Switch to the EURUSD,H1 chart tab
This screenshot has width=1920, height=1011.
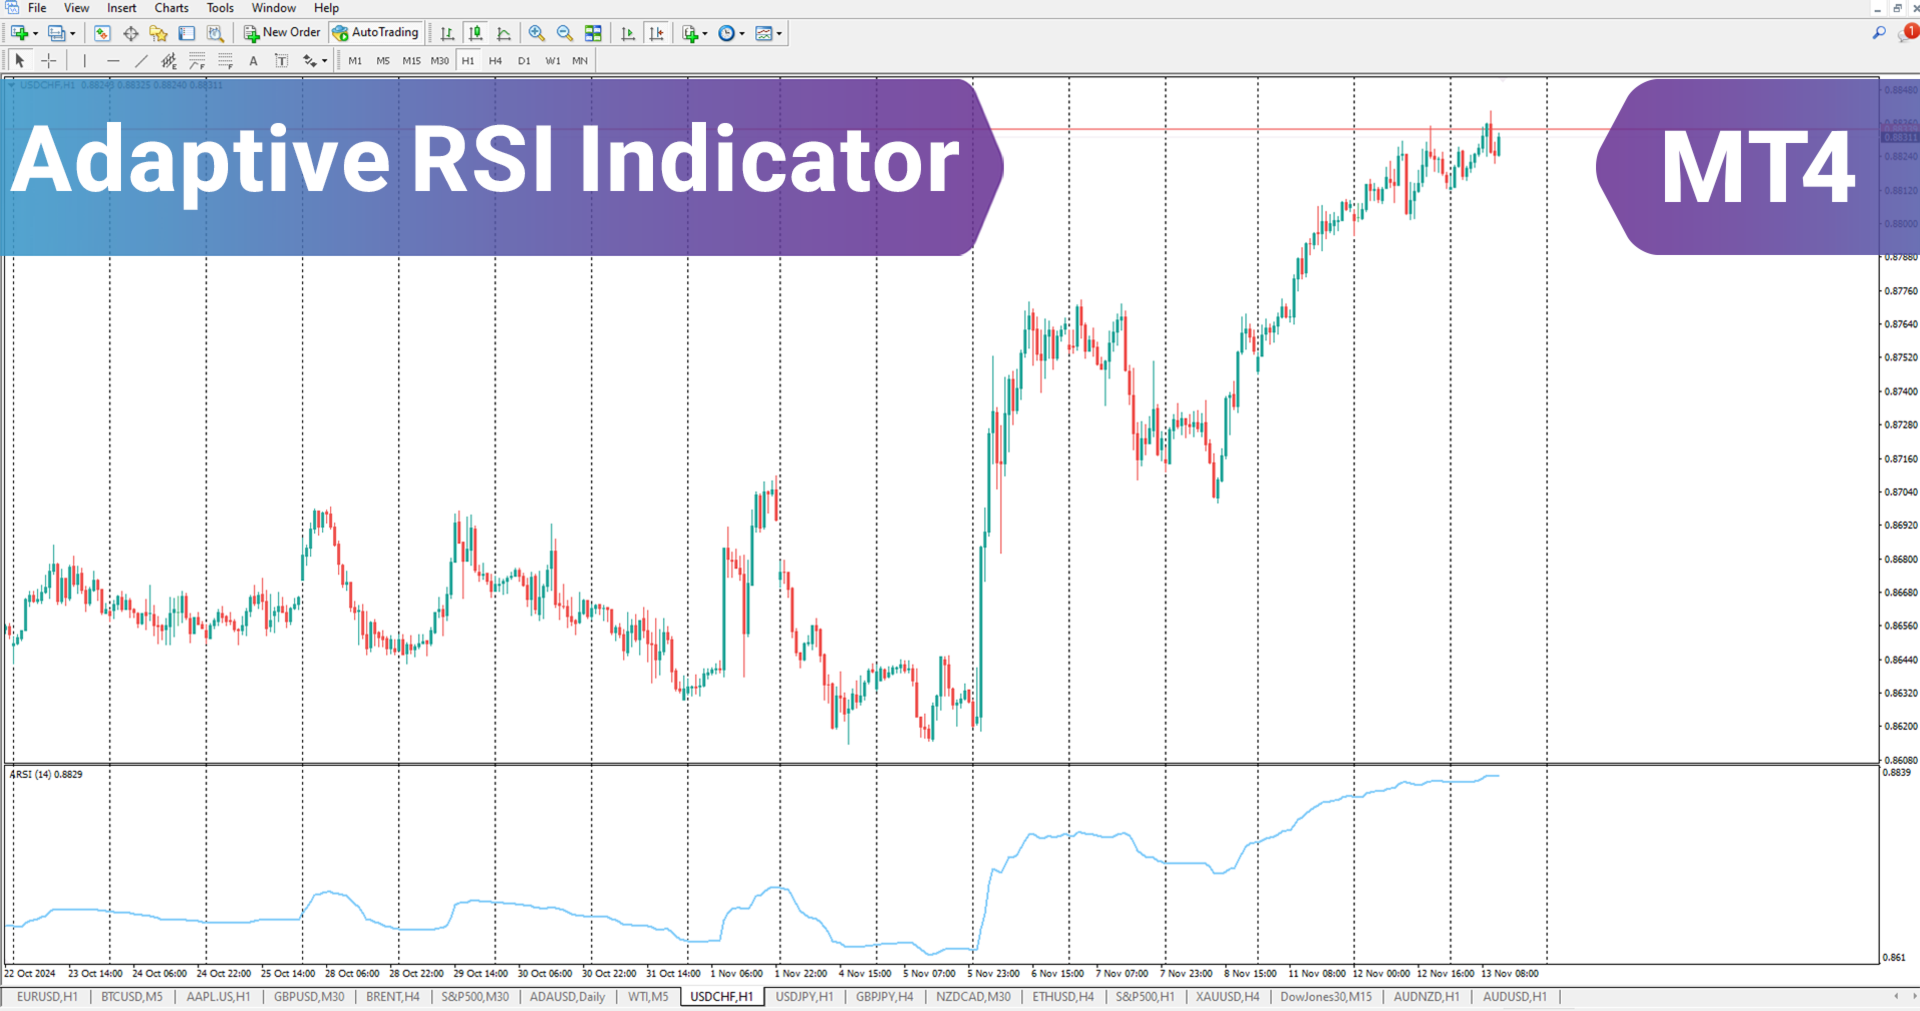(x=46, y=997)
